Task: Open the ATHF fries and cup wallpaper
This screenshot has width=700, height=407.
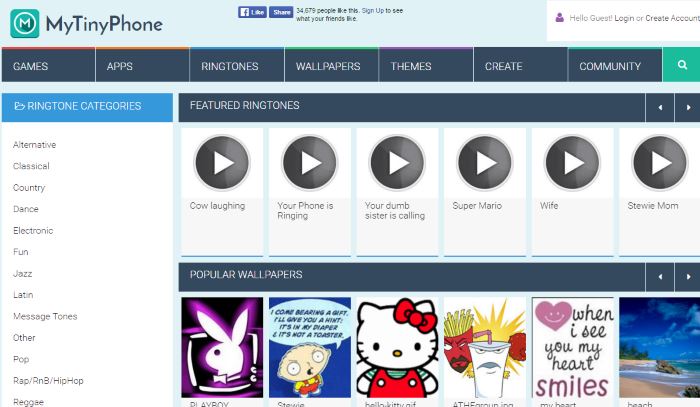Action: 485,348
